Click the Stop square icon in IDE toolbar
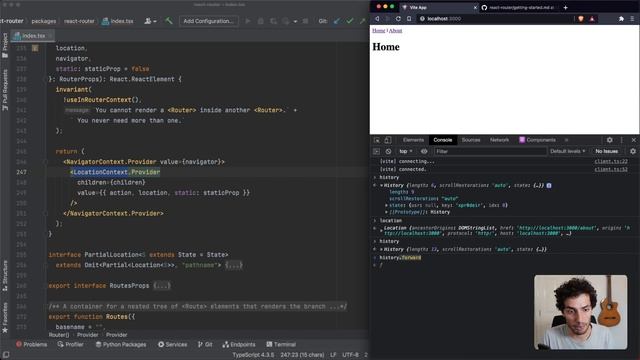Viewport: 640px width, 360px height. (305, 21)
